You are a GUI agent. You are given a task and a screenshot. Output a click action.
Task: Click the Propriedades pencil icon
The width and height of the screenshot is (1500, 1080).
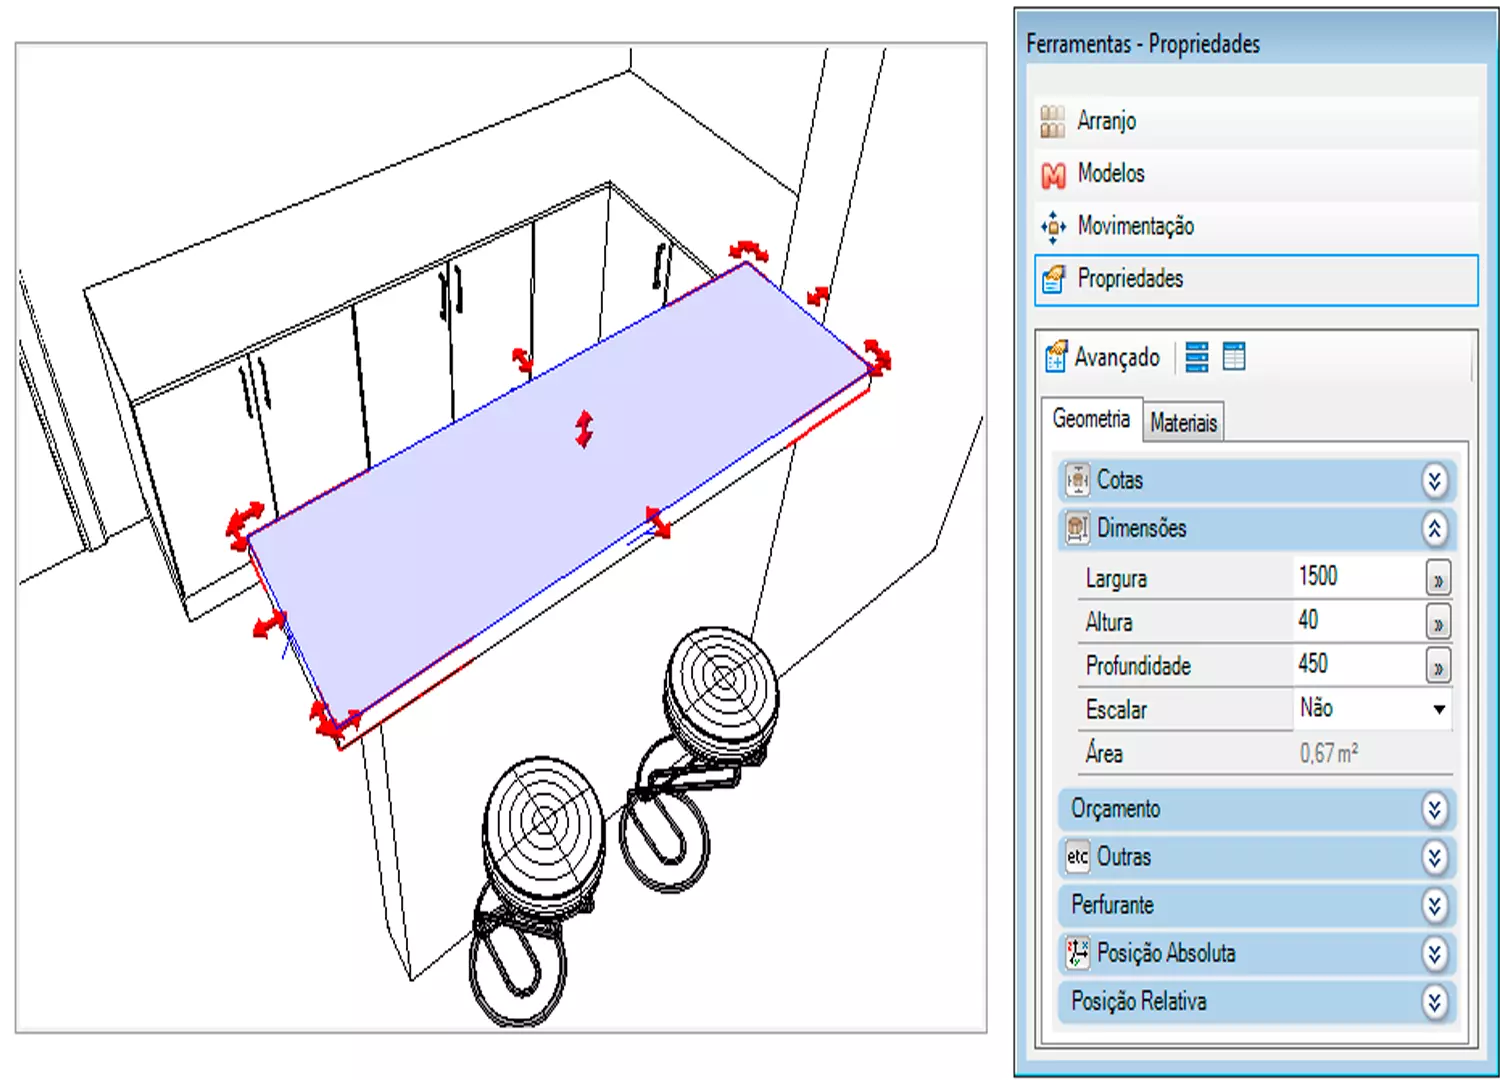pyautogui.click(x=1053, y=279)
